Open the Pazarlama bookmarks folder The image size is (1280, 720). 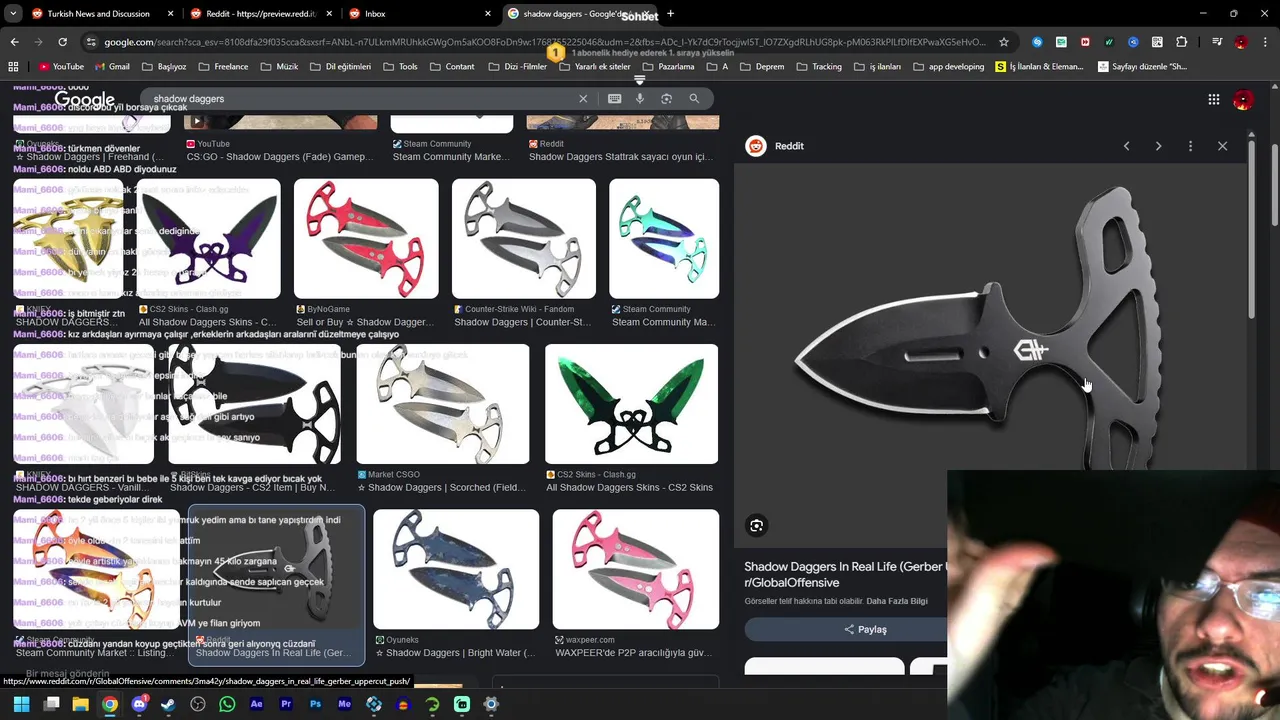668,67
